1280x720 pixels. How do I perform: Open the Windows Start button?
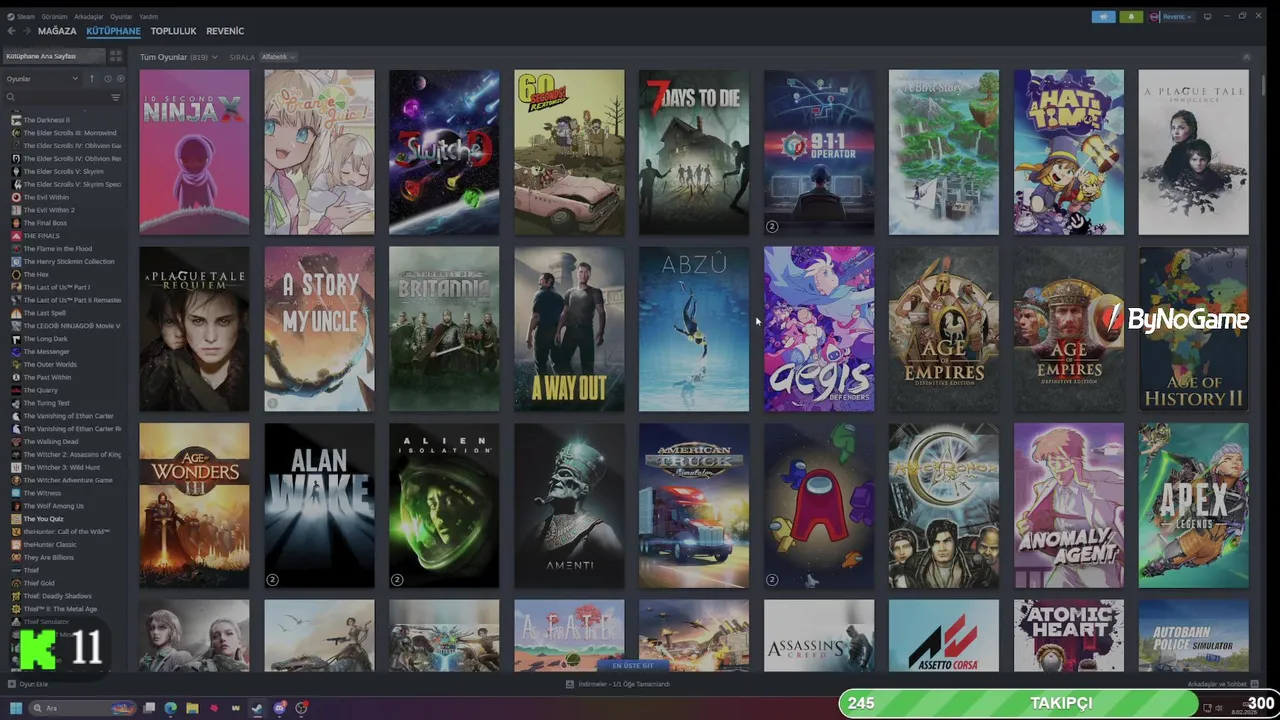tap(16, 708)
